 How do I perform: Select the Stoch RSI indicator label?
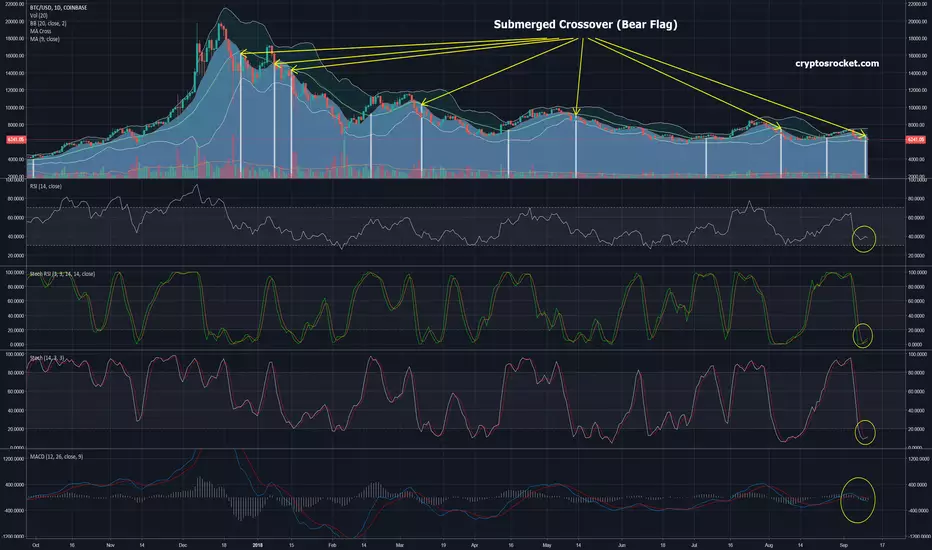pyautogui.click(x=62, y=274)
